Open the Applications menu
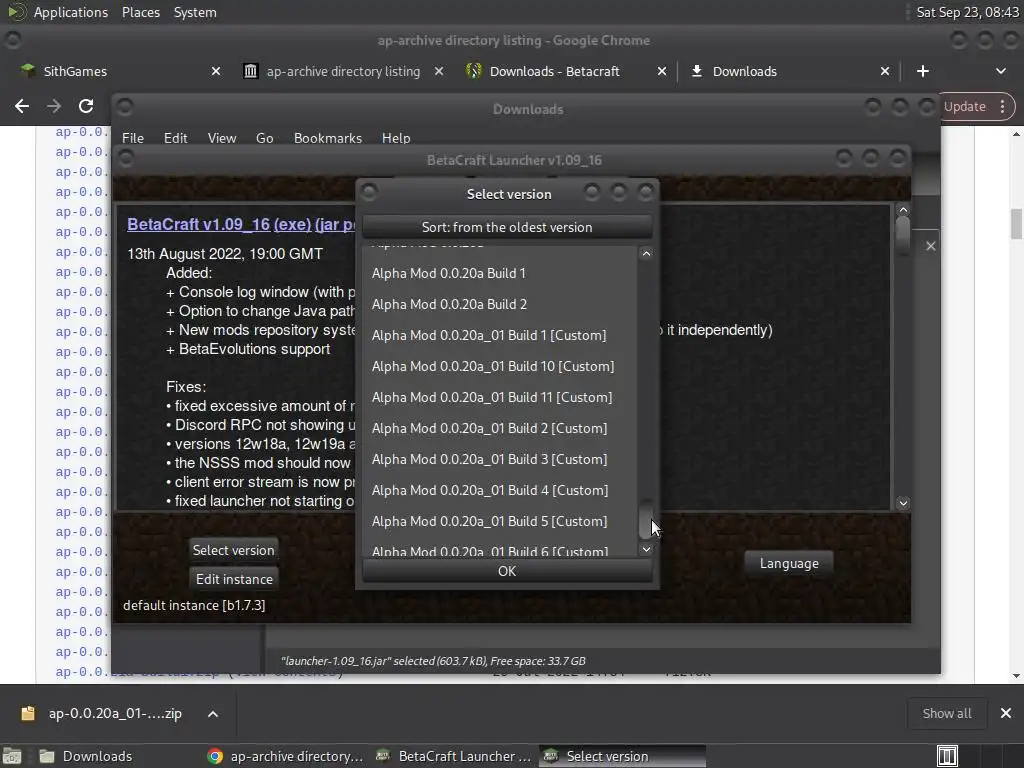Screen dimensions: 1024x768 pos(71,12)
